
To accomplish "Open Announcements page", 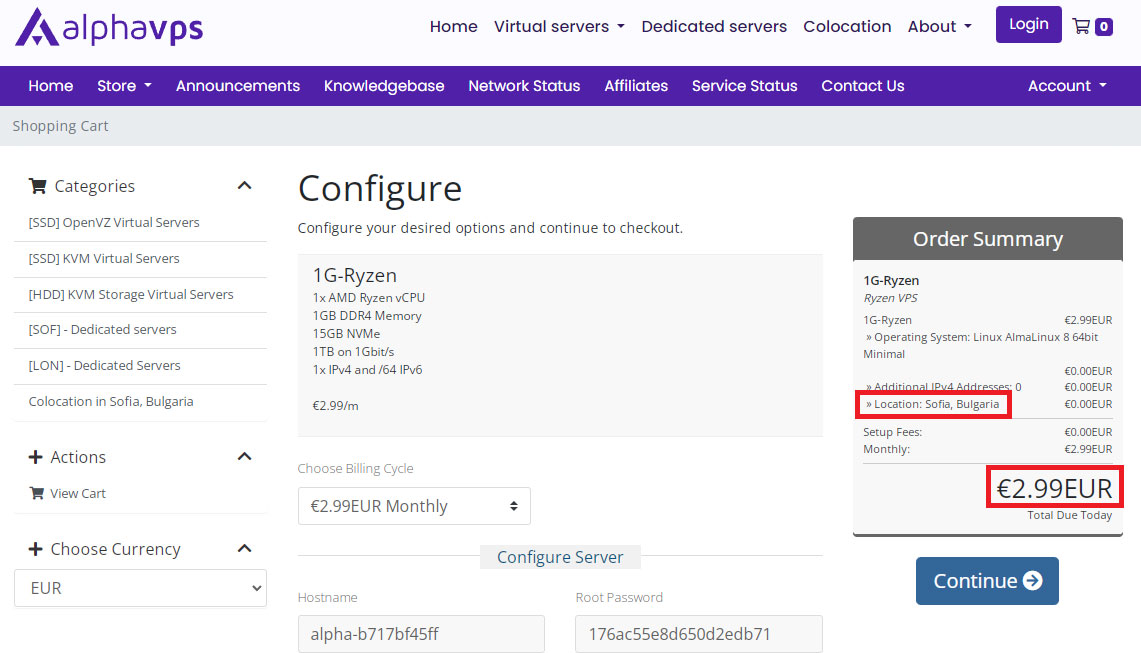I will (x=238, y=86).
